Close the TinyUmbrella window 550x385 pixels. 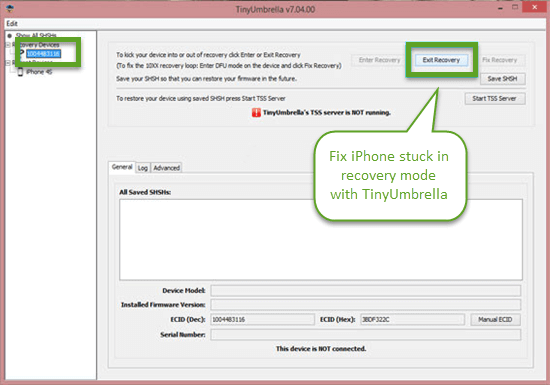[535, 7]
